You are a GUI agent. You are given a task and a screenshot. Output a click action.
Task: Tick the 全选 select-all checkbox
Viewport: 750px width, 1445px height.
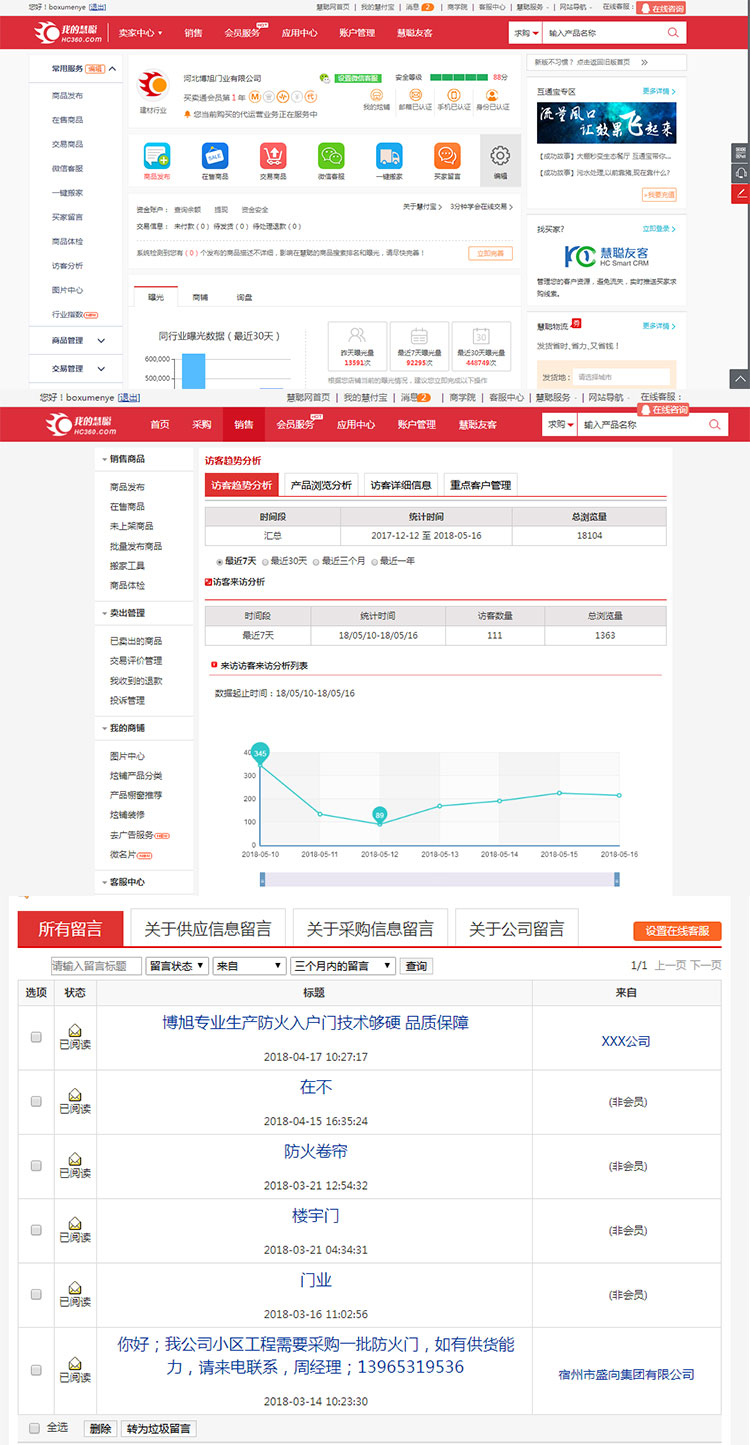35,1428
